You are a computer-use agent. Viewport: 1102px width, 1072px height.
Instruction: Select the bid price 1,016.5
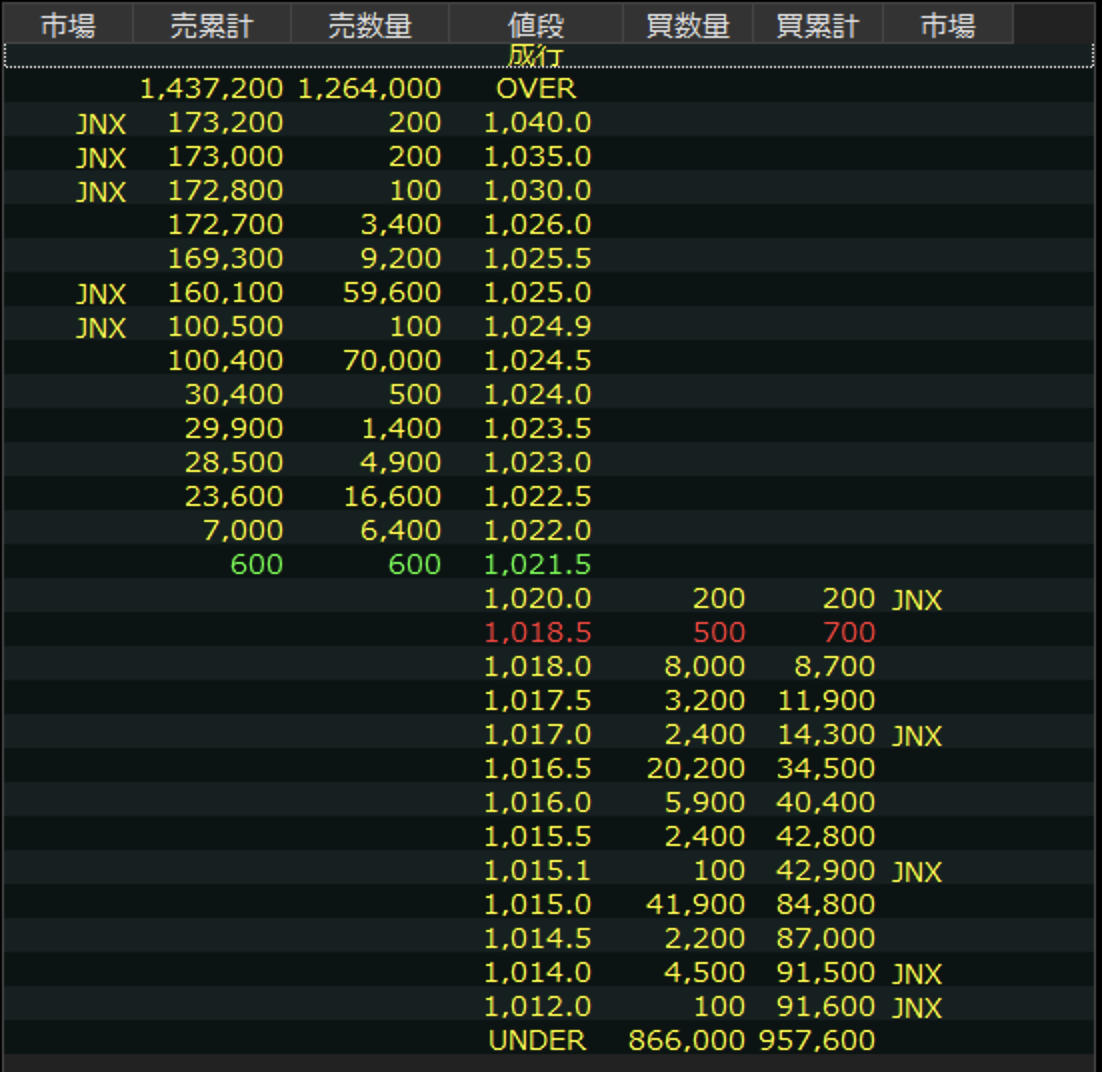[x=537, y=769]
